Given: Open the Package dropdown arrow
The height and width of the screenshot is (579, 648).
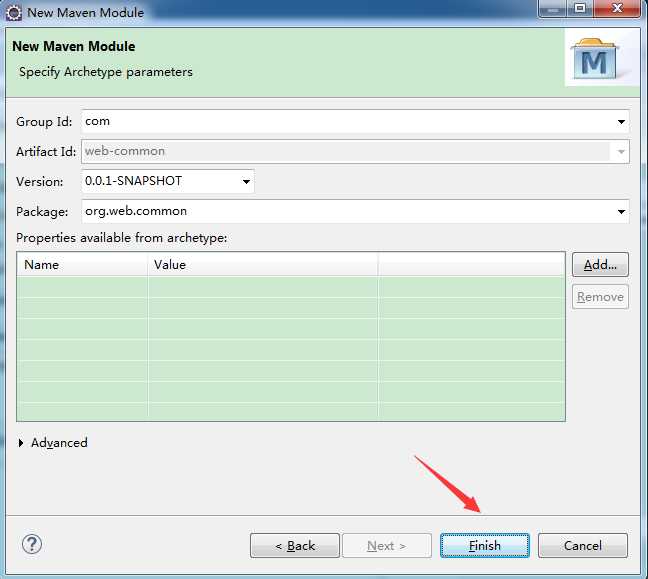Looking at the screenshot, I should pyautogui.click(x=621, y=212).
